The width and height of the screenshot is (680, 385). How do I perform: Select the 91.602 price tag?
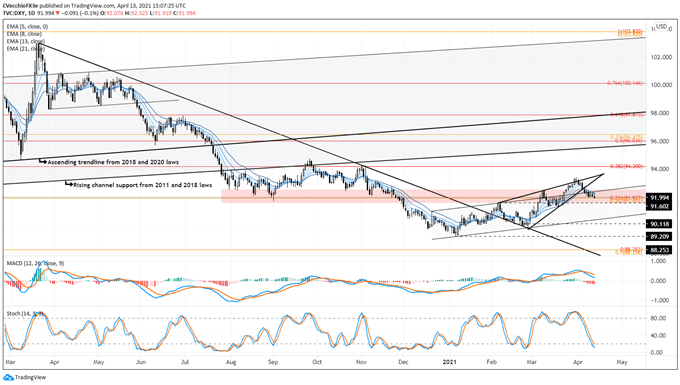point(659,206)
